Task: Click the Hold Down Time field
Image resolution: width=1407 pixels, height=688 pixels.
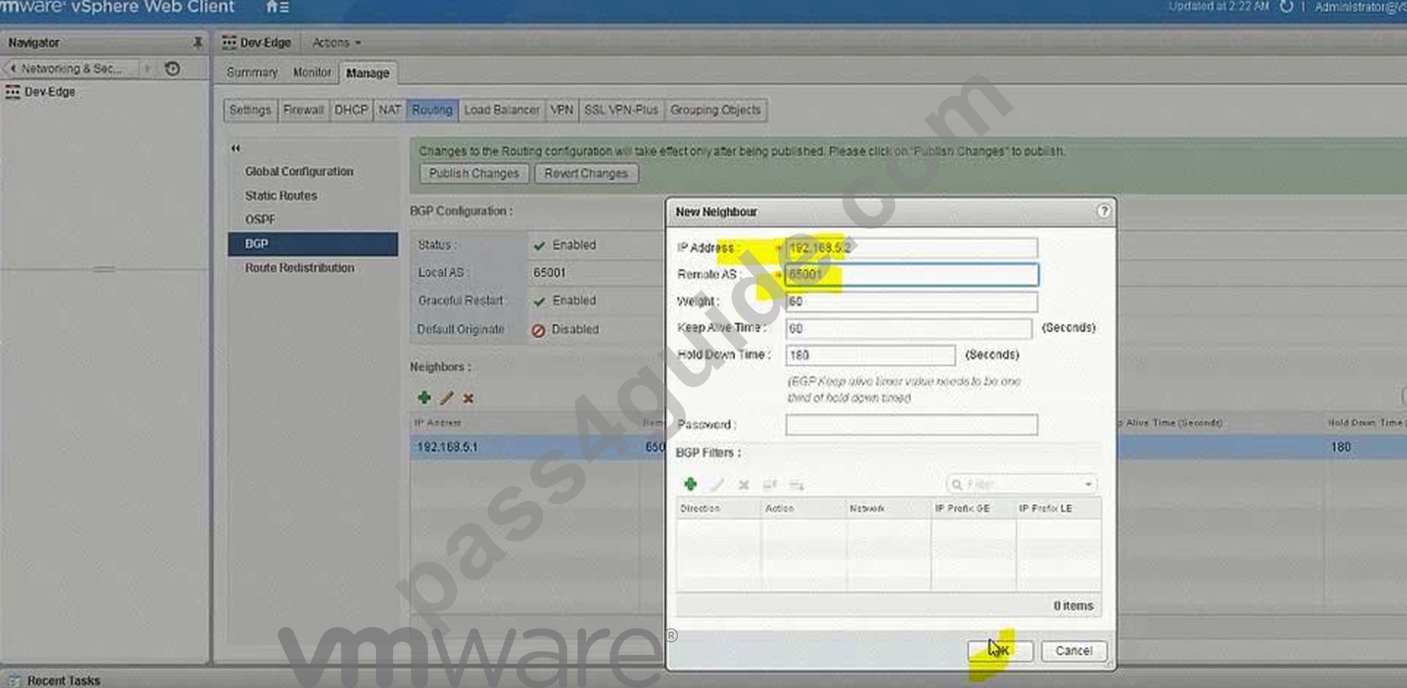Action: coord(870,355)
